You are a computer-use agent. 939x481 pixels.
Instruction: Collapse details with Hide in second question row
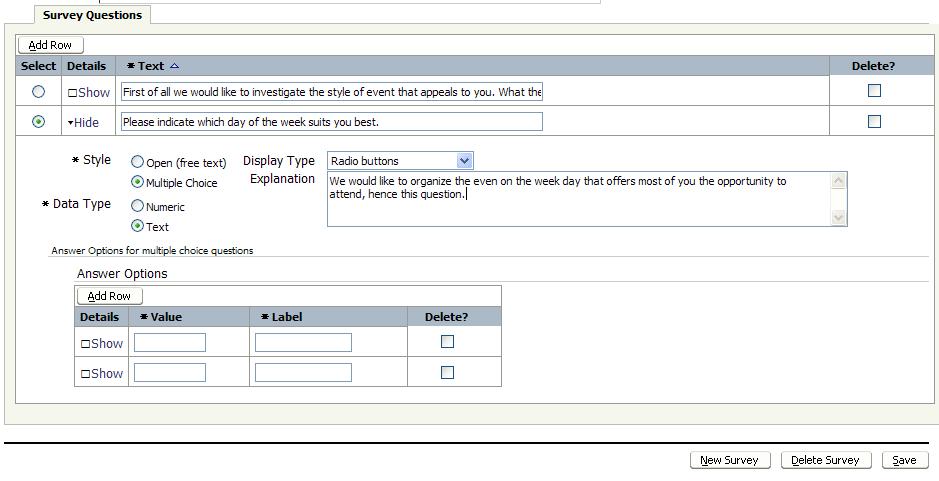pyautogui.click(x=84, y=122)
